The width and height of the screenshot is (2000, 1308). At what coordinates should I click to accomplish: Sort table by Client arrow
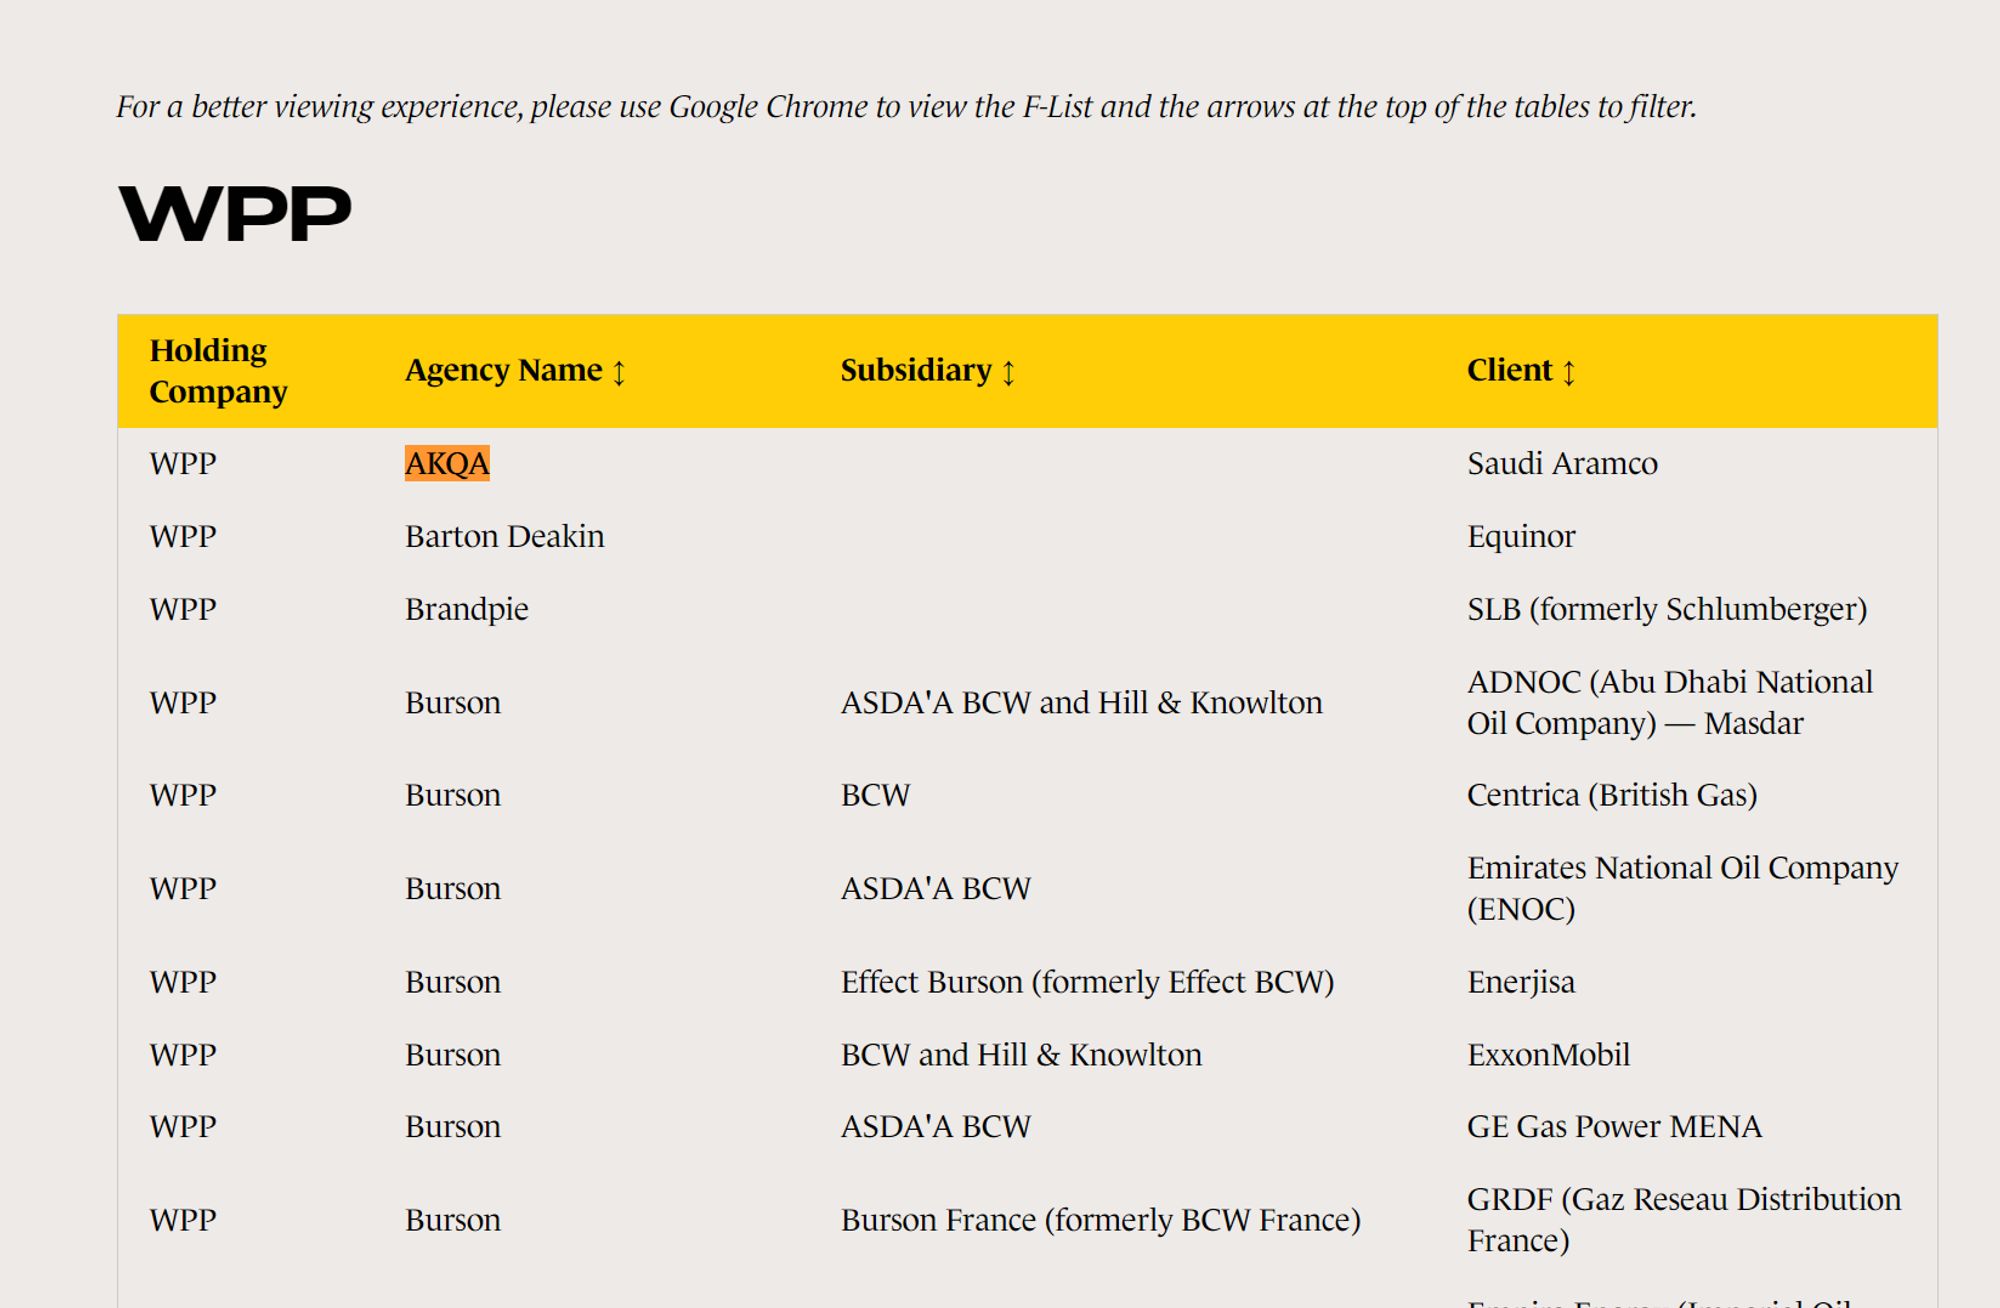pos(1569,372)
